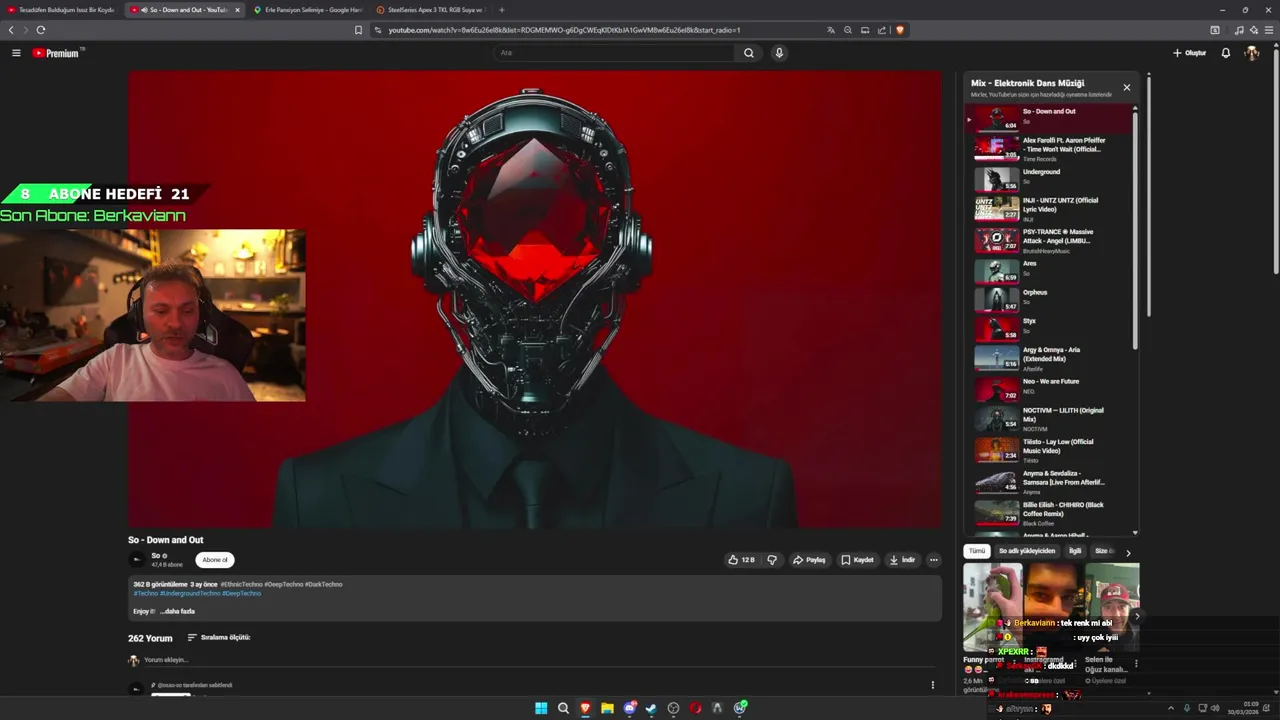Like the video with thumbs-up 12 B
The image size is (1280, 720).
click(741, 560)
